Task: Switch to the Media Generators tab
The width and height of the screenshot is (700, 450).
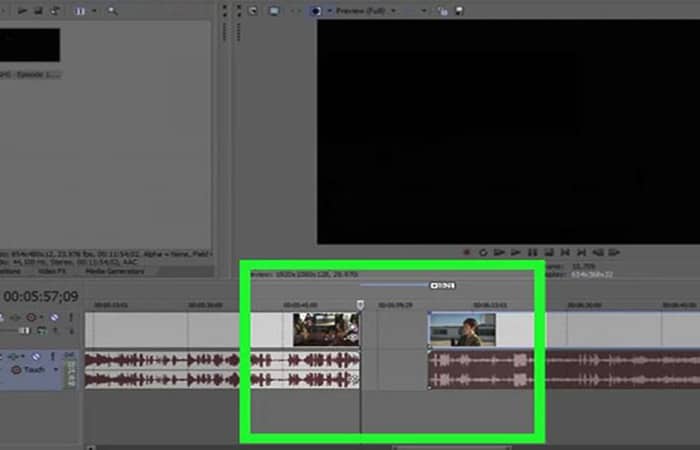Action: click(115, 271)
